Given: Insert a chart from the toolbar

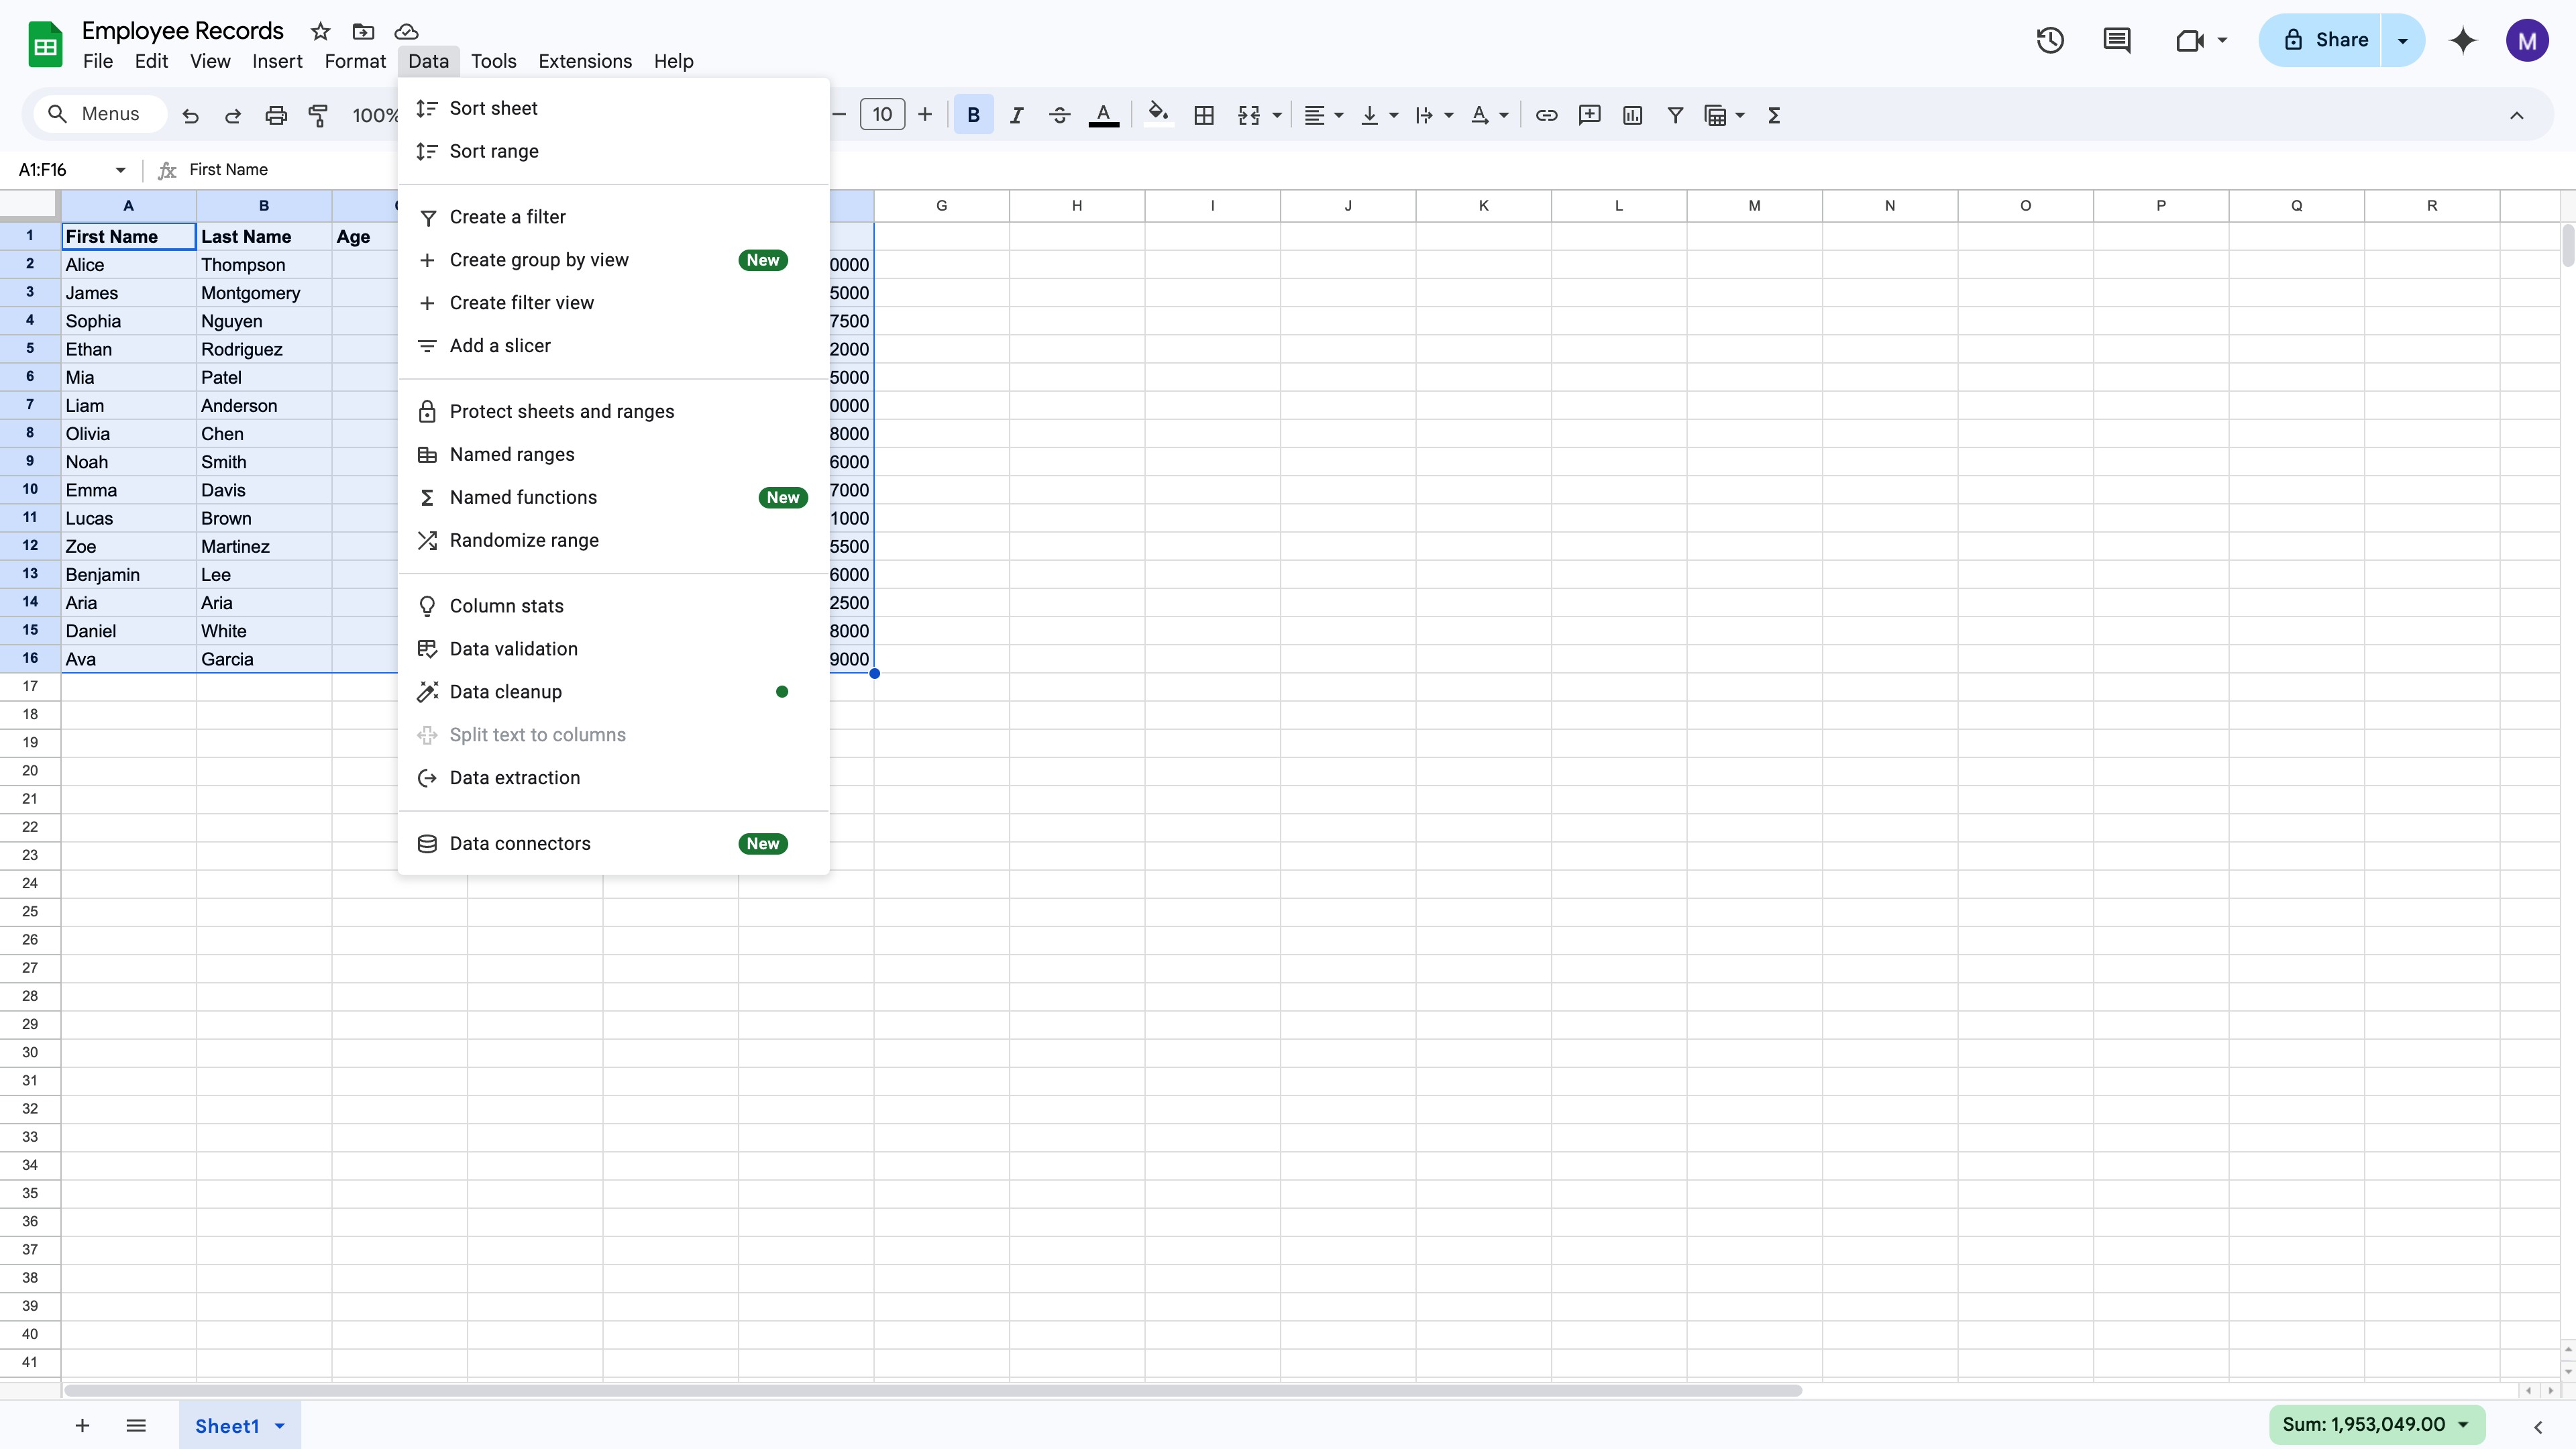Looking at the screenshot, I should tap(1632, 116).
